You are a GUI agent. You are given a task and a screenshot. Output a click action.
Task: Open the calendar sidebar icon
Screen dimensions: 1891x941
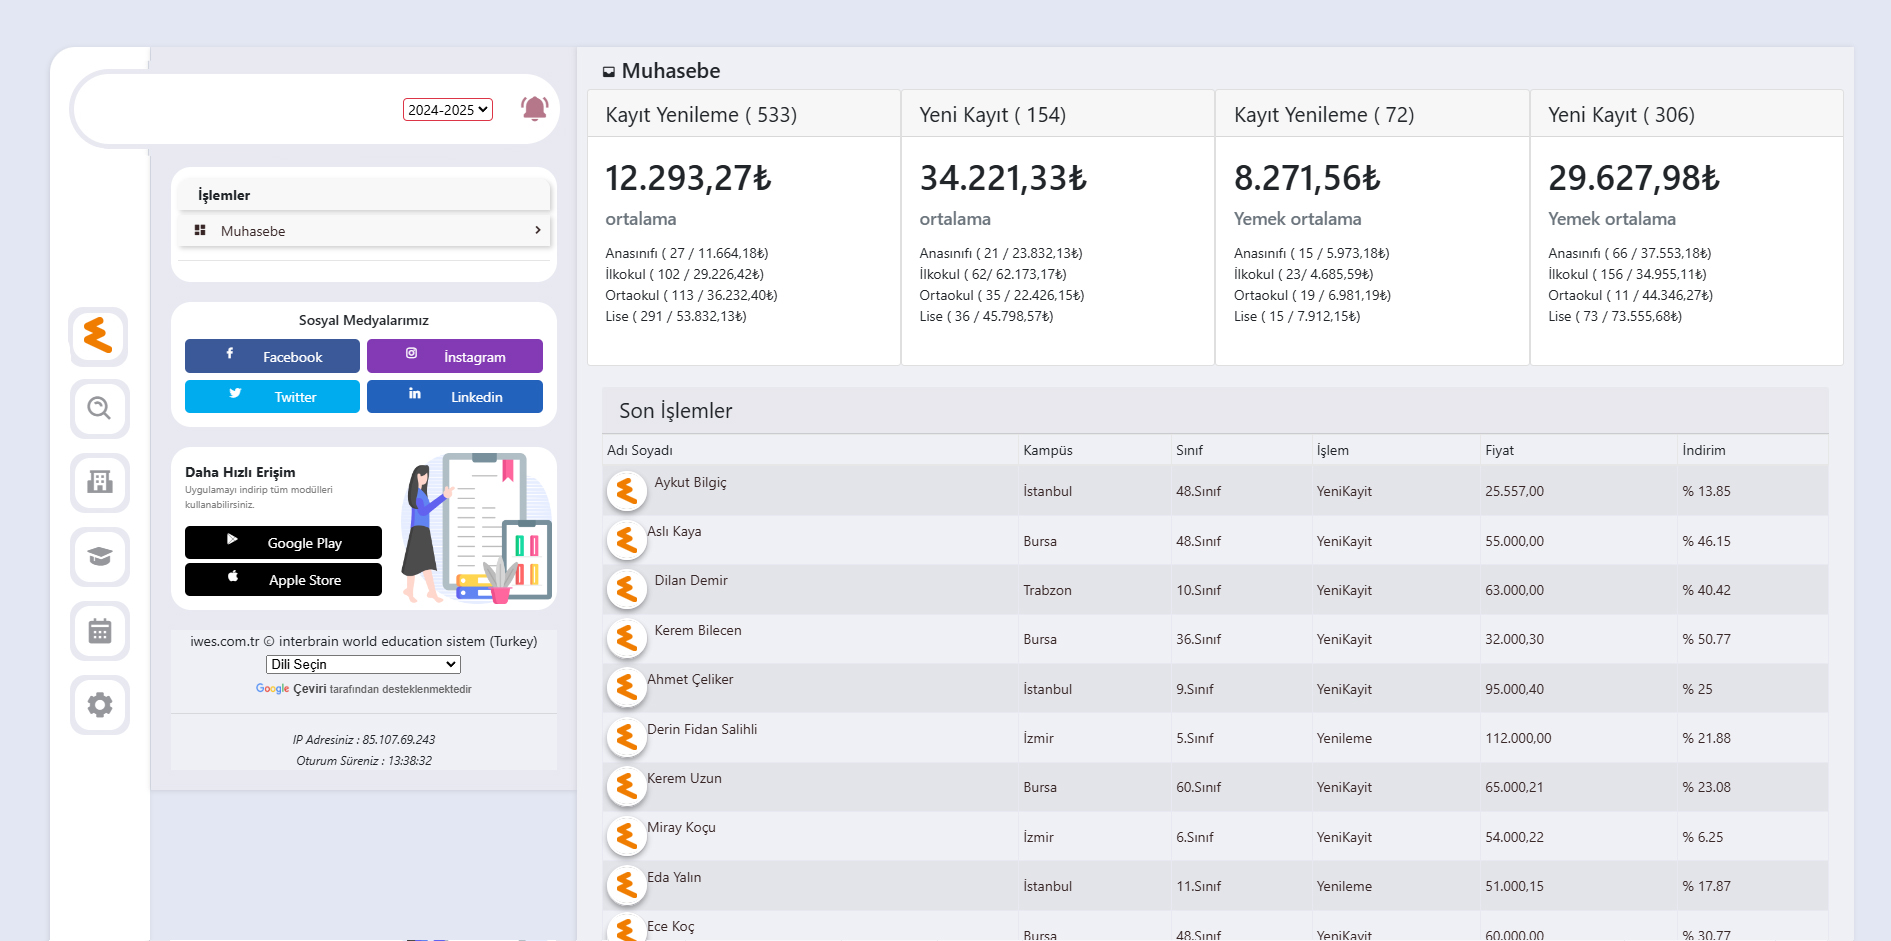(99, 631)
